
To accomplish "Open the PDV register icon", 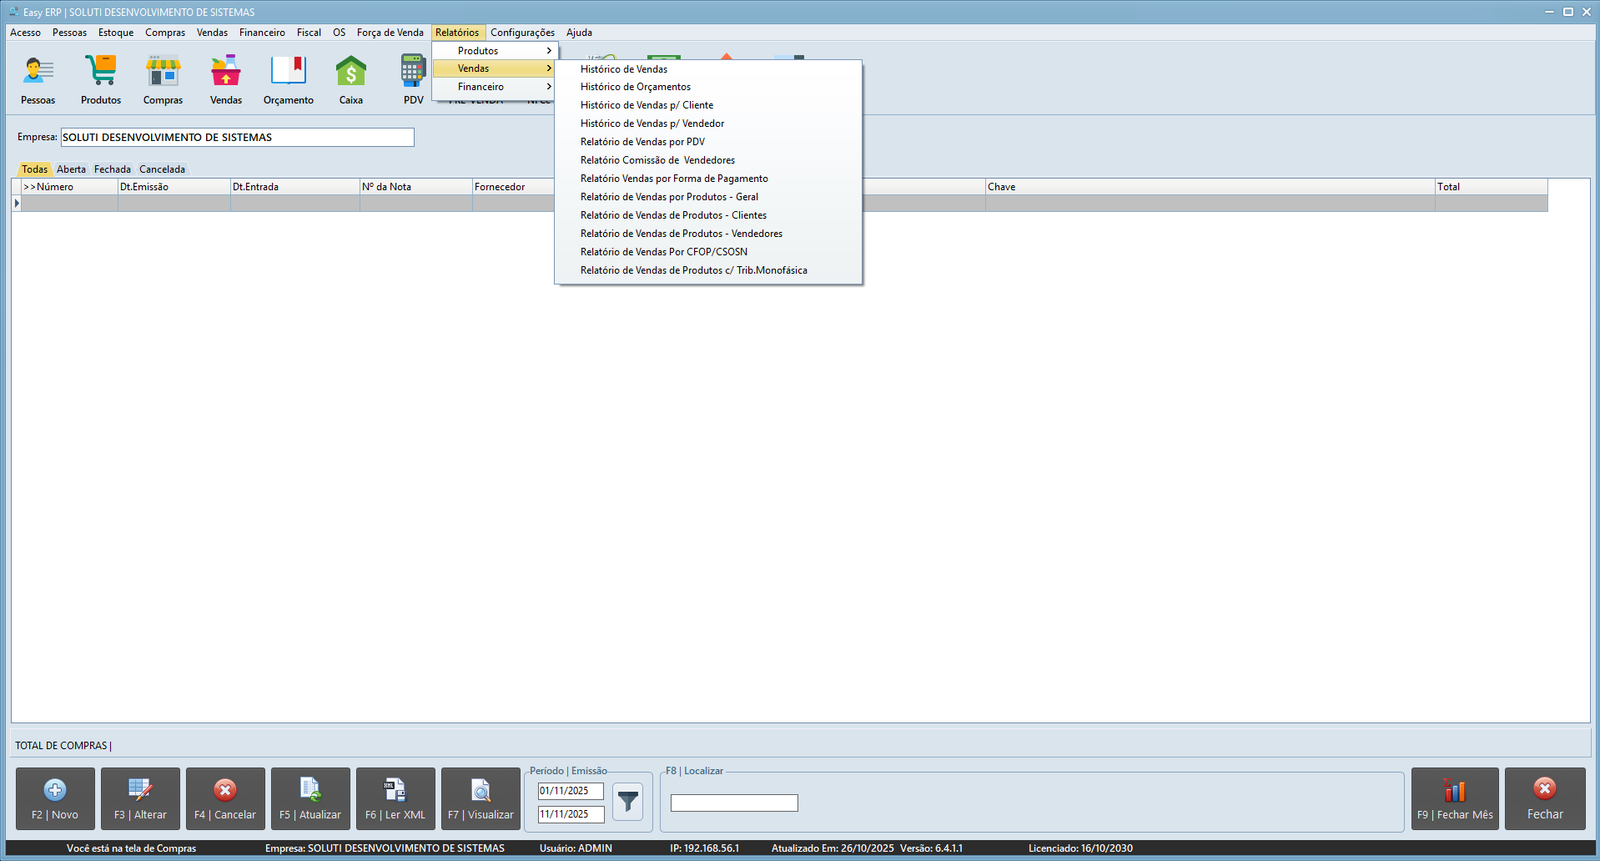I will tap(413, 74).
